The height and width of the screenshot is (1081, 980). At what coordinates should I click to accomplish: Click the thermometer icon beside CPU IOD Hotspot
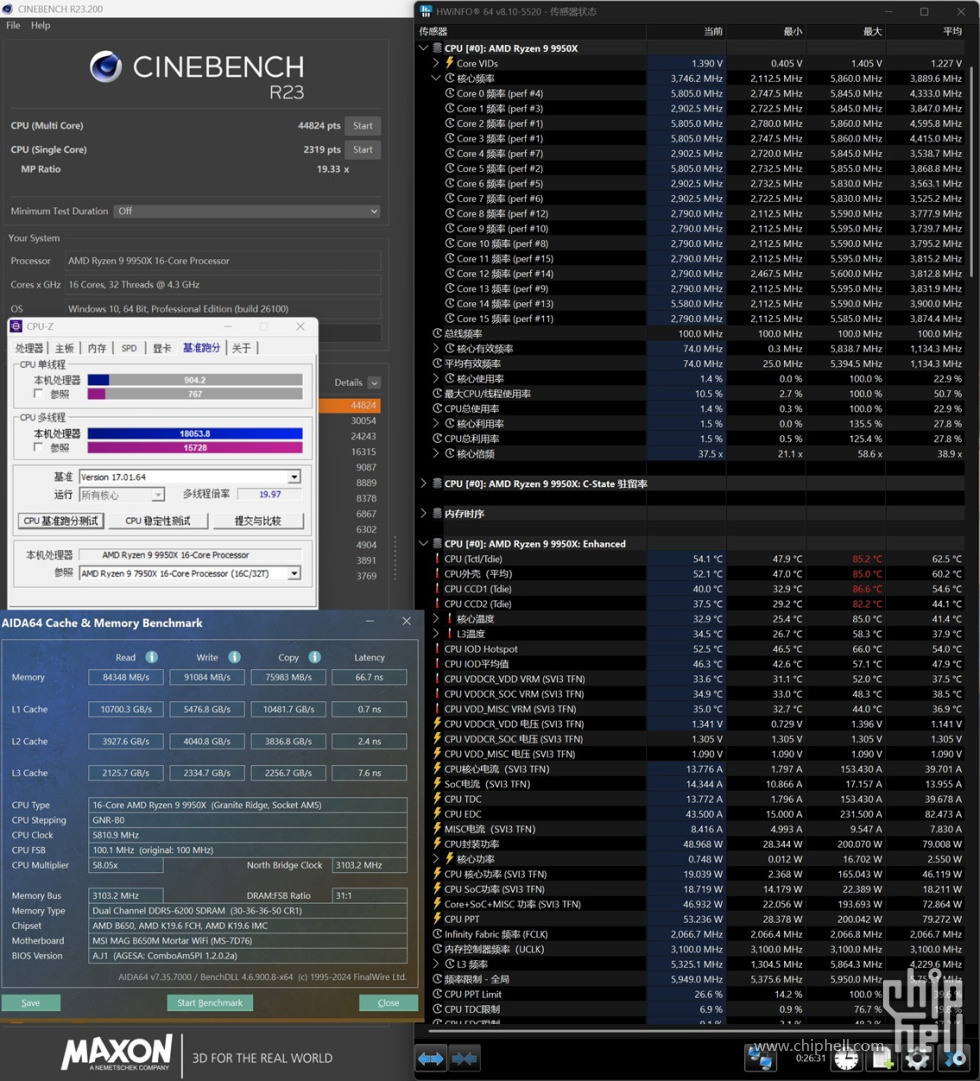pos(437,648)
